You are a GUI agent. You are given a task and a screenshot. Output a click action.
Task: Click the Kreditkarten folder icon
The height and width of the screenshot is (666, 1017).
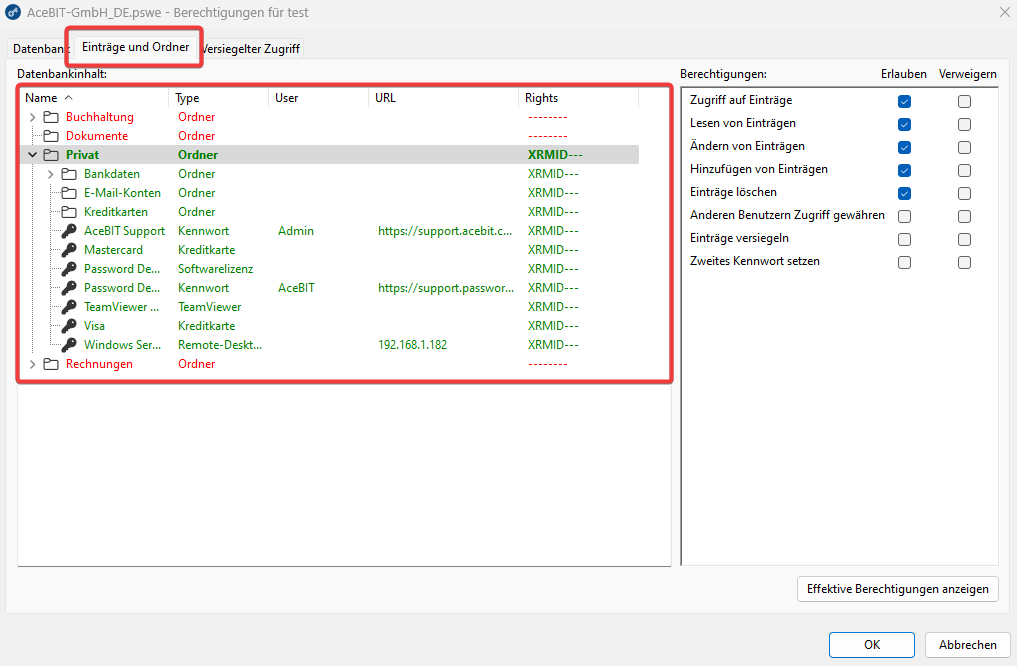[x=69, y=212]
